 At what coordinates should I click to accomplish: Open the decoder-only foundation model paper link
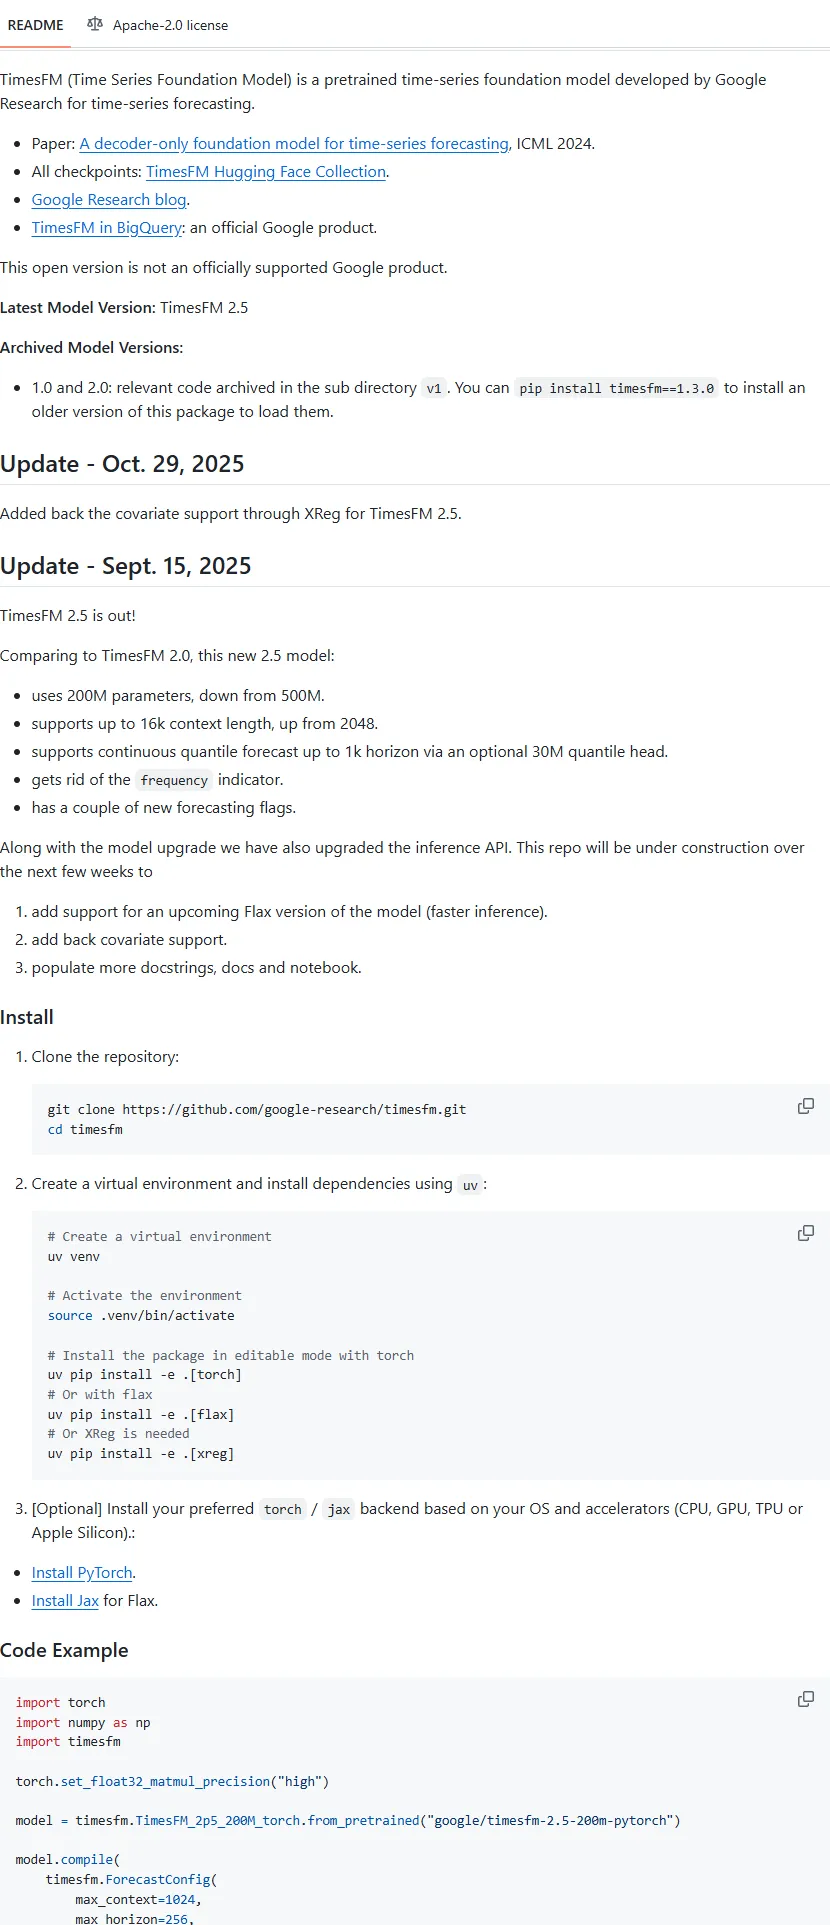tap(294, 144)
